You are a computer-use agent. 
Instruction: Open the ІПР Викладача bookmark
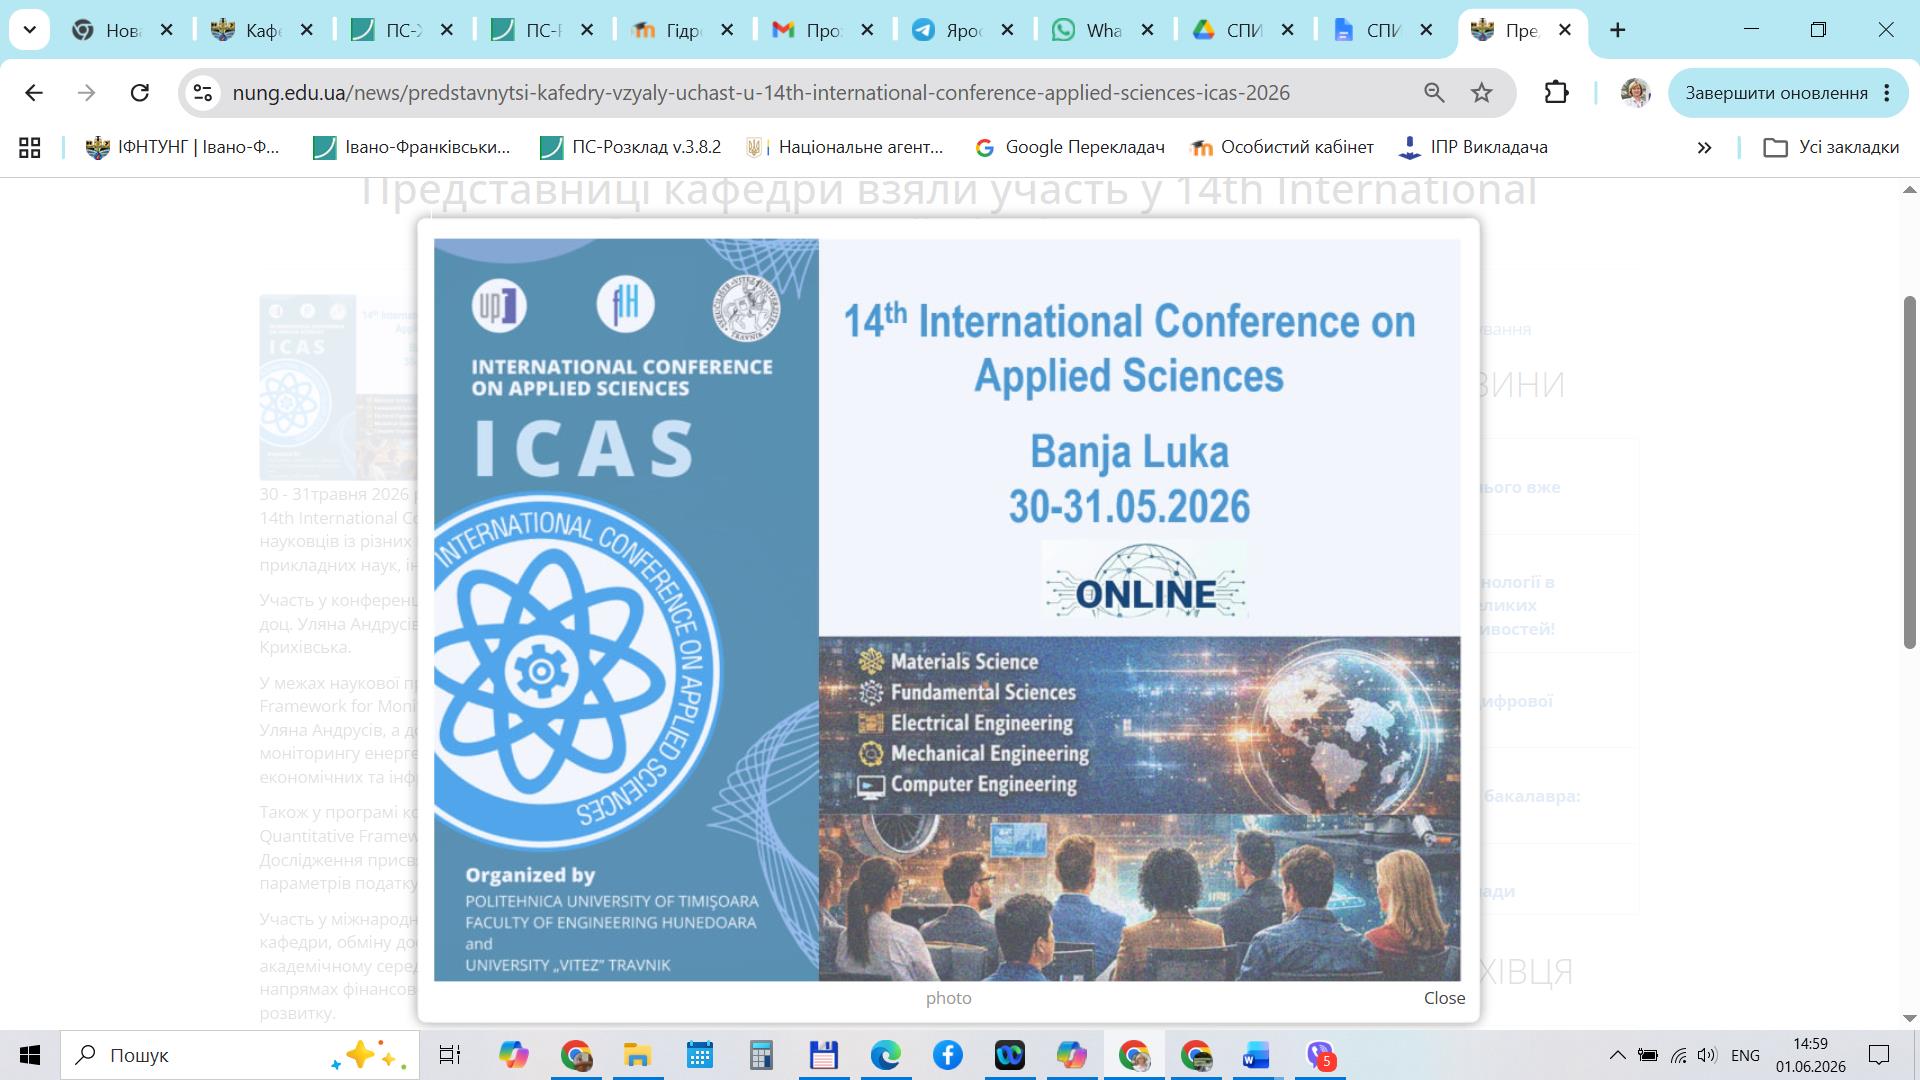(x=1473, y=147)
